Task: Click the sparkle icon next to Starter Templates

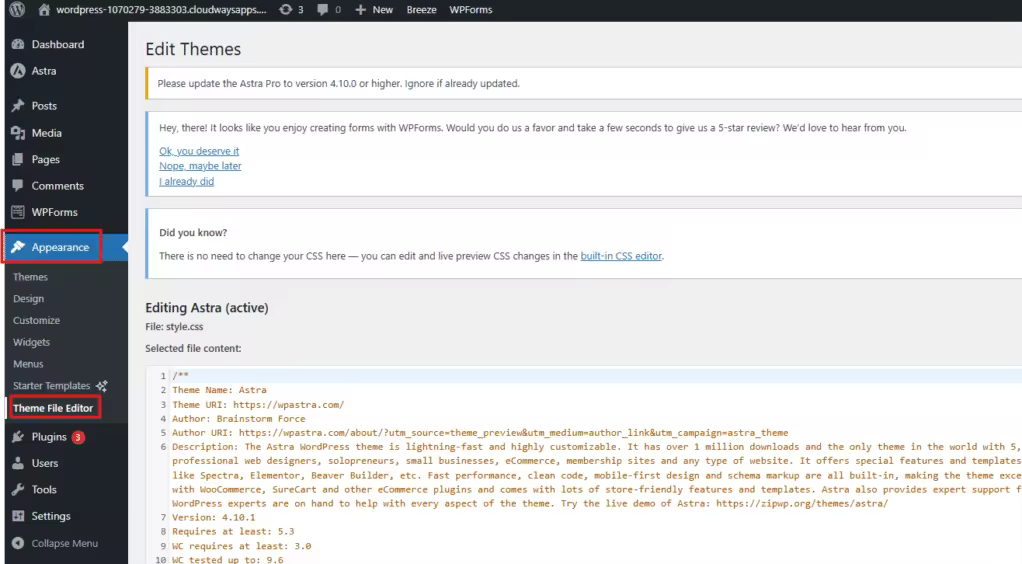Action: click(x=102, y=386)
